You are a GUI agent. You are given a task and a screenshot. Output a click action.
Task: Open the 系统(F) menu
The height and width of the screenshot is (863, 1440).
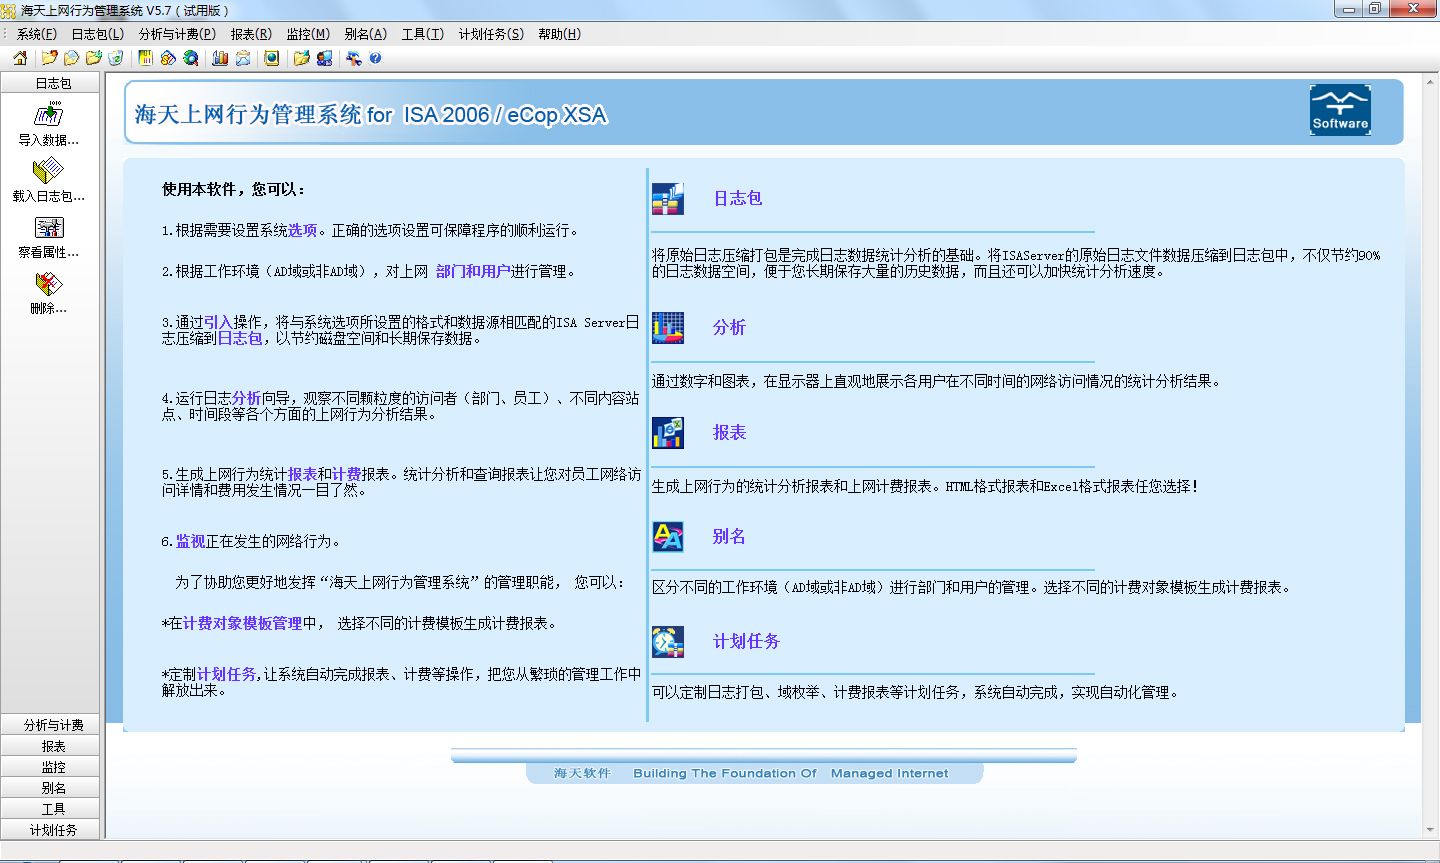pos(37,34)
